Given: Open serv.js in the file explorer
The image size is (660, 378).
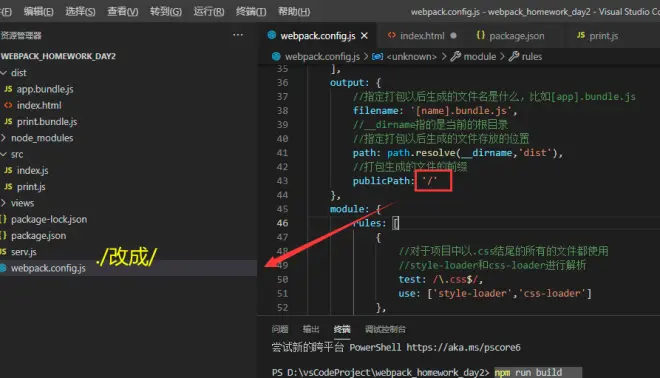Looking at the screenshot, I should pos(24,252).
